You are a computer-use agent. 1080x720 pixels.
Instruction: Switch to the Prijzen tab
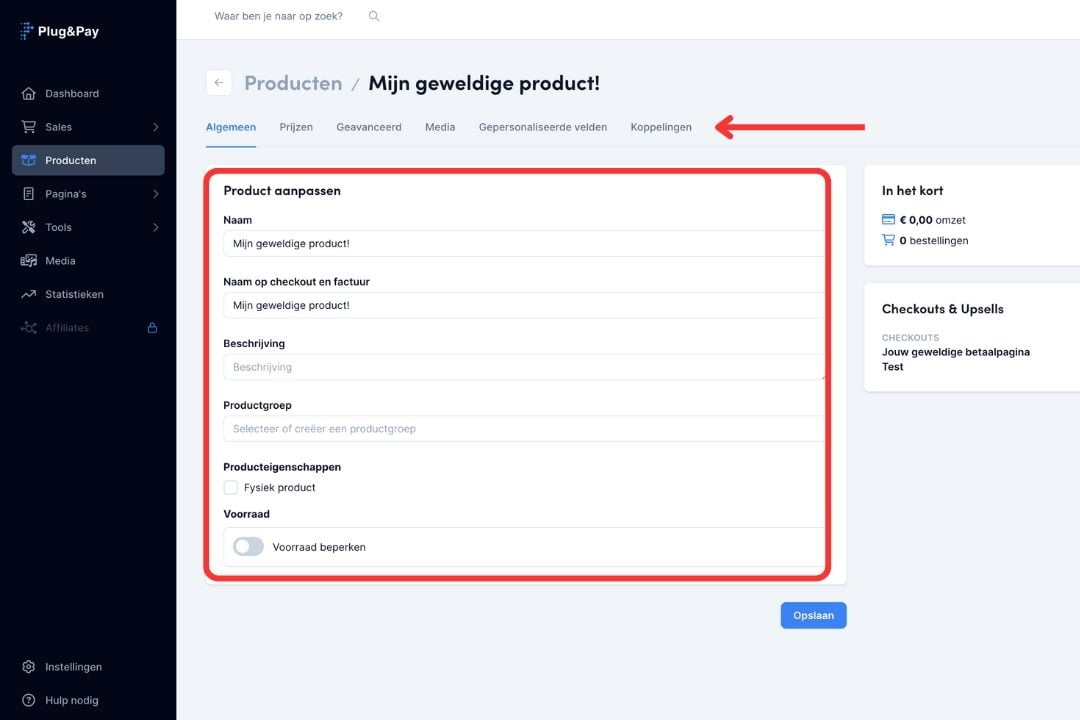pyautogui.click(x=296, y=127)
